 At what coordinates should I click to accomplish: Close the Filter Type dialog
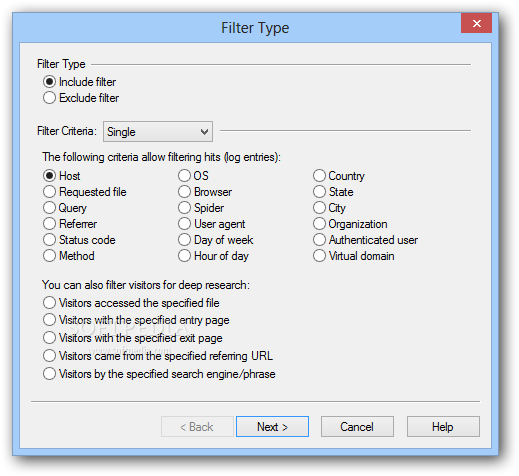point(476,23)
